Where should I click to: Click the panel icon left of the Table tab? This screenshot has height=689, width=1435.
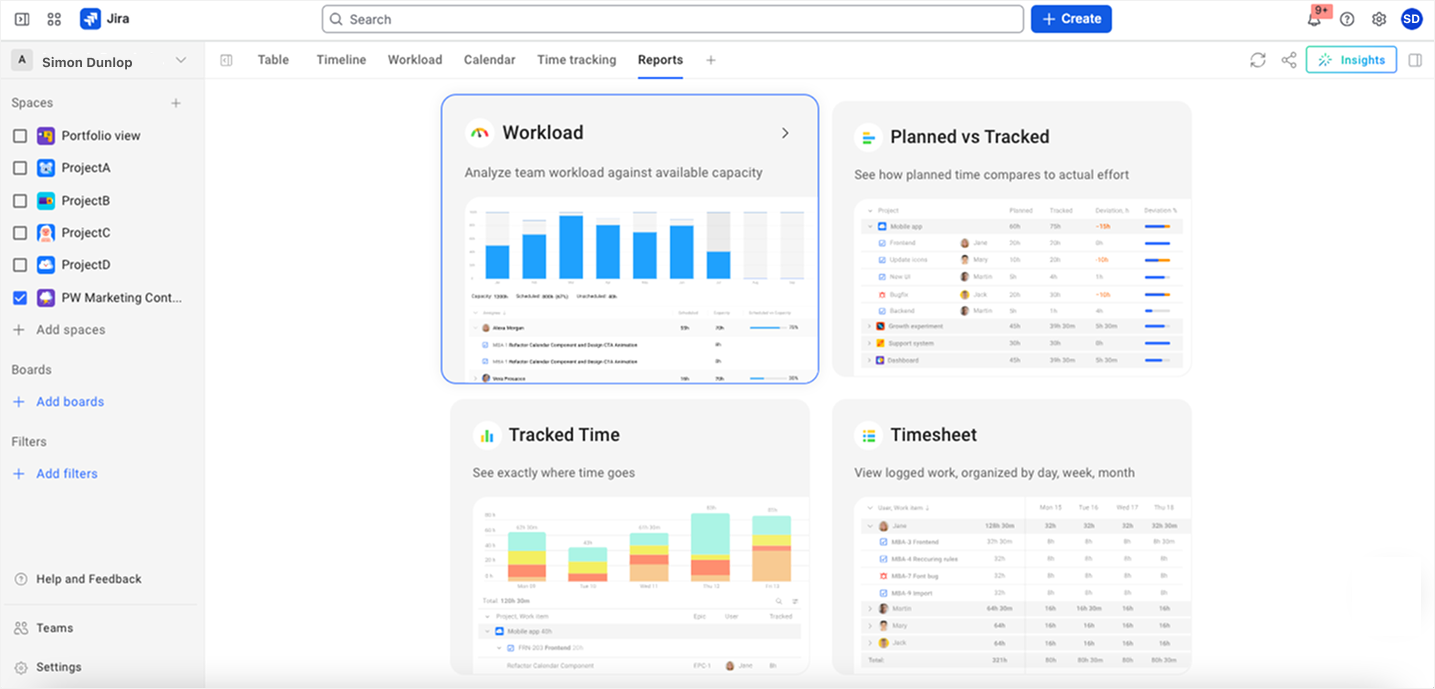pyautogui.click(x=226, y=60)
